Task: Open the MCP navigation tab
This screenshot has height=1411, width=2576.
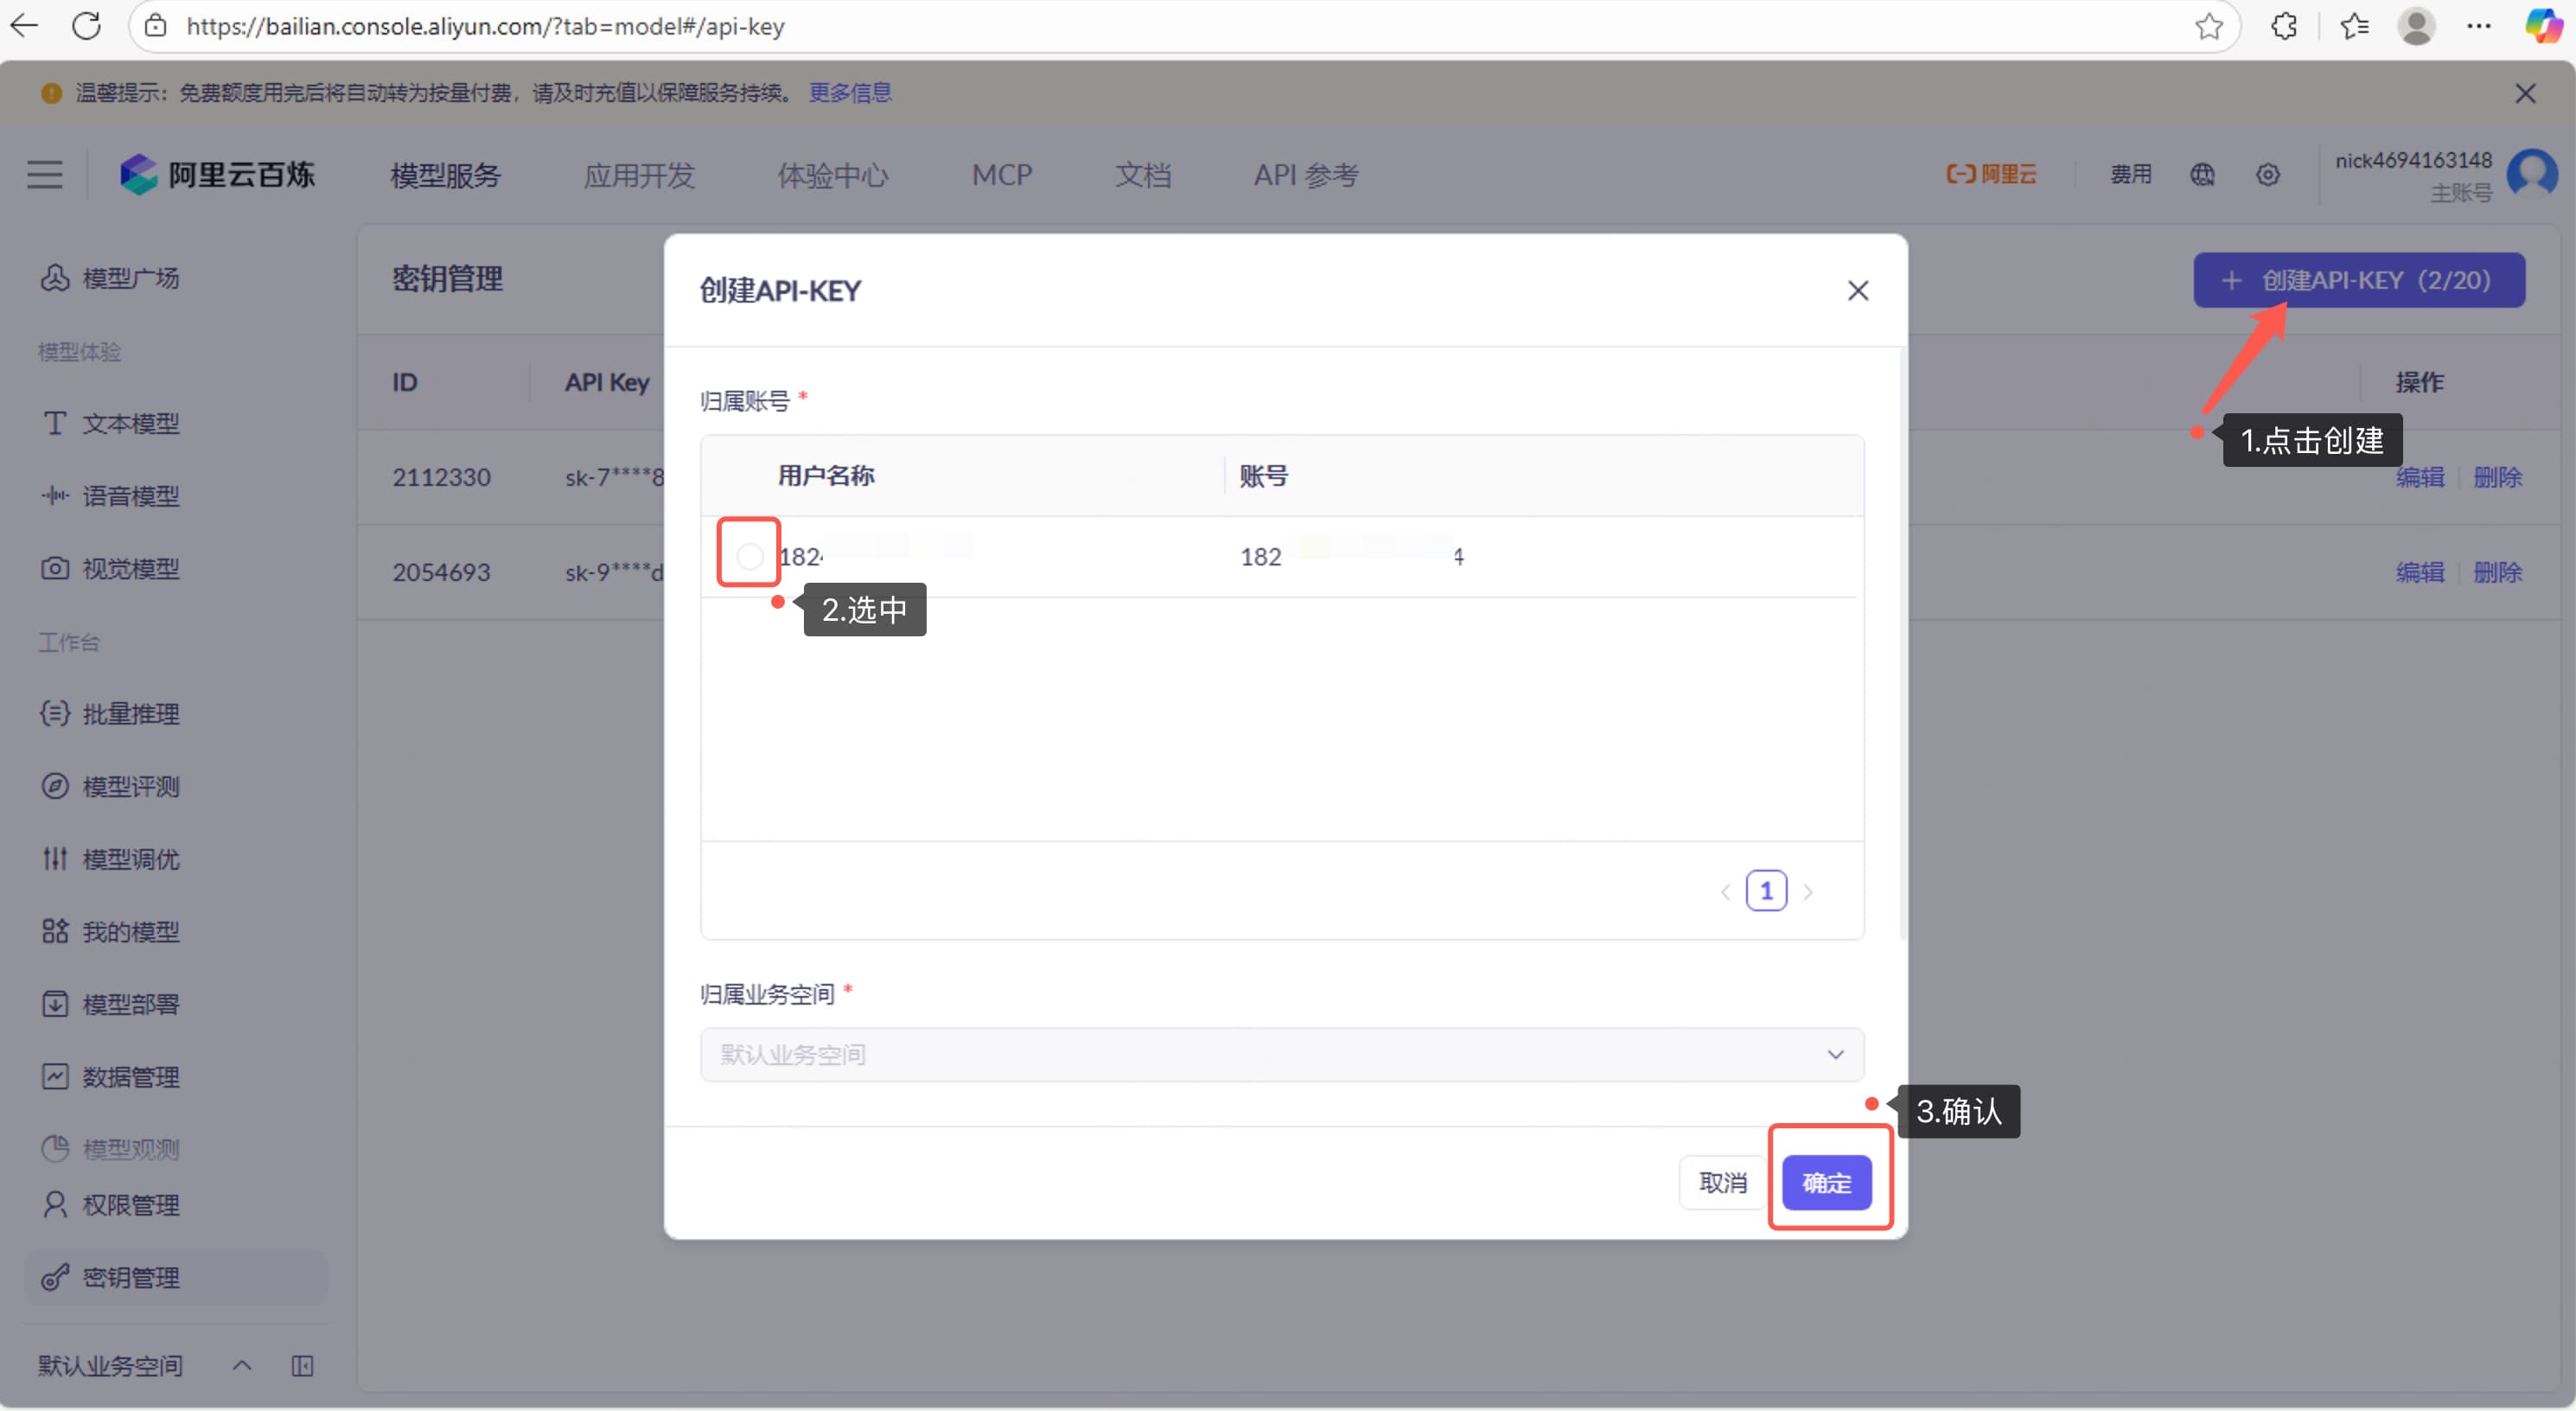Action: [1001, 175]
